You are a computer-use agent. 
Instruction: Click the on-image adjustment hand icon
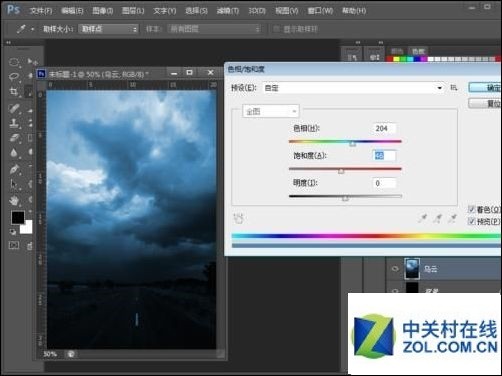pos(238,219)
